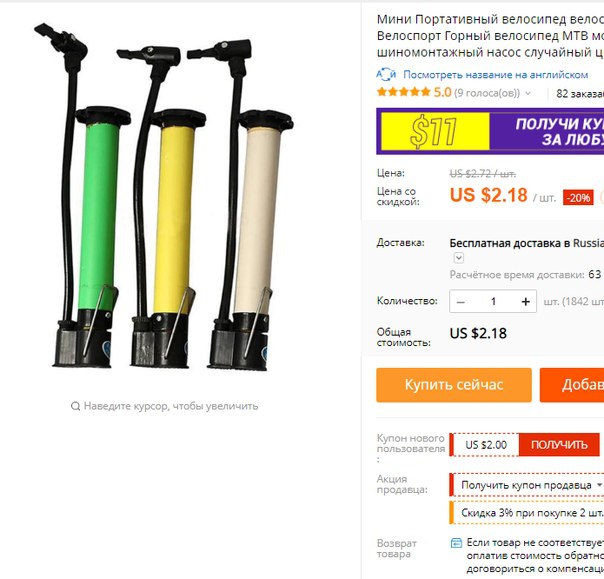Click the -20% discount badge
The image size is (604, 579).
(578, 198)
